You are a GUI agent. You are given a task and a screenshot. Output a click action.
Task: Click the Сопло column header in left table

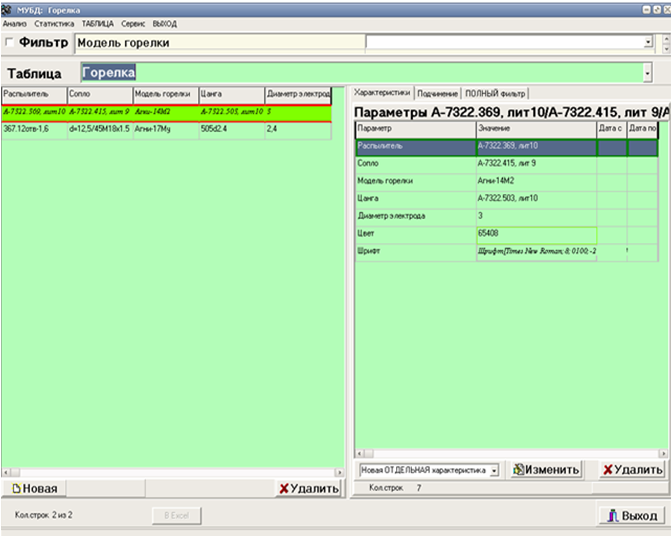(x=100, y=94)
